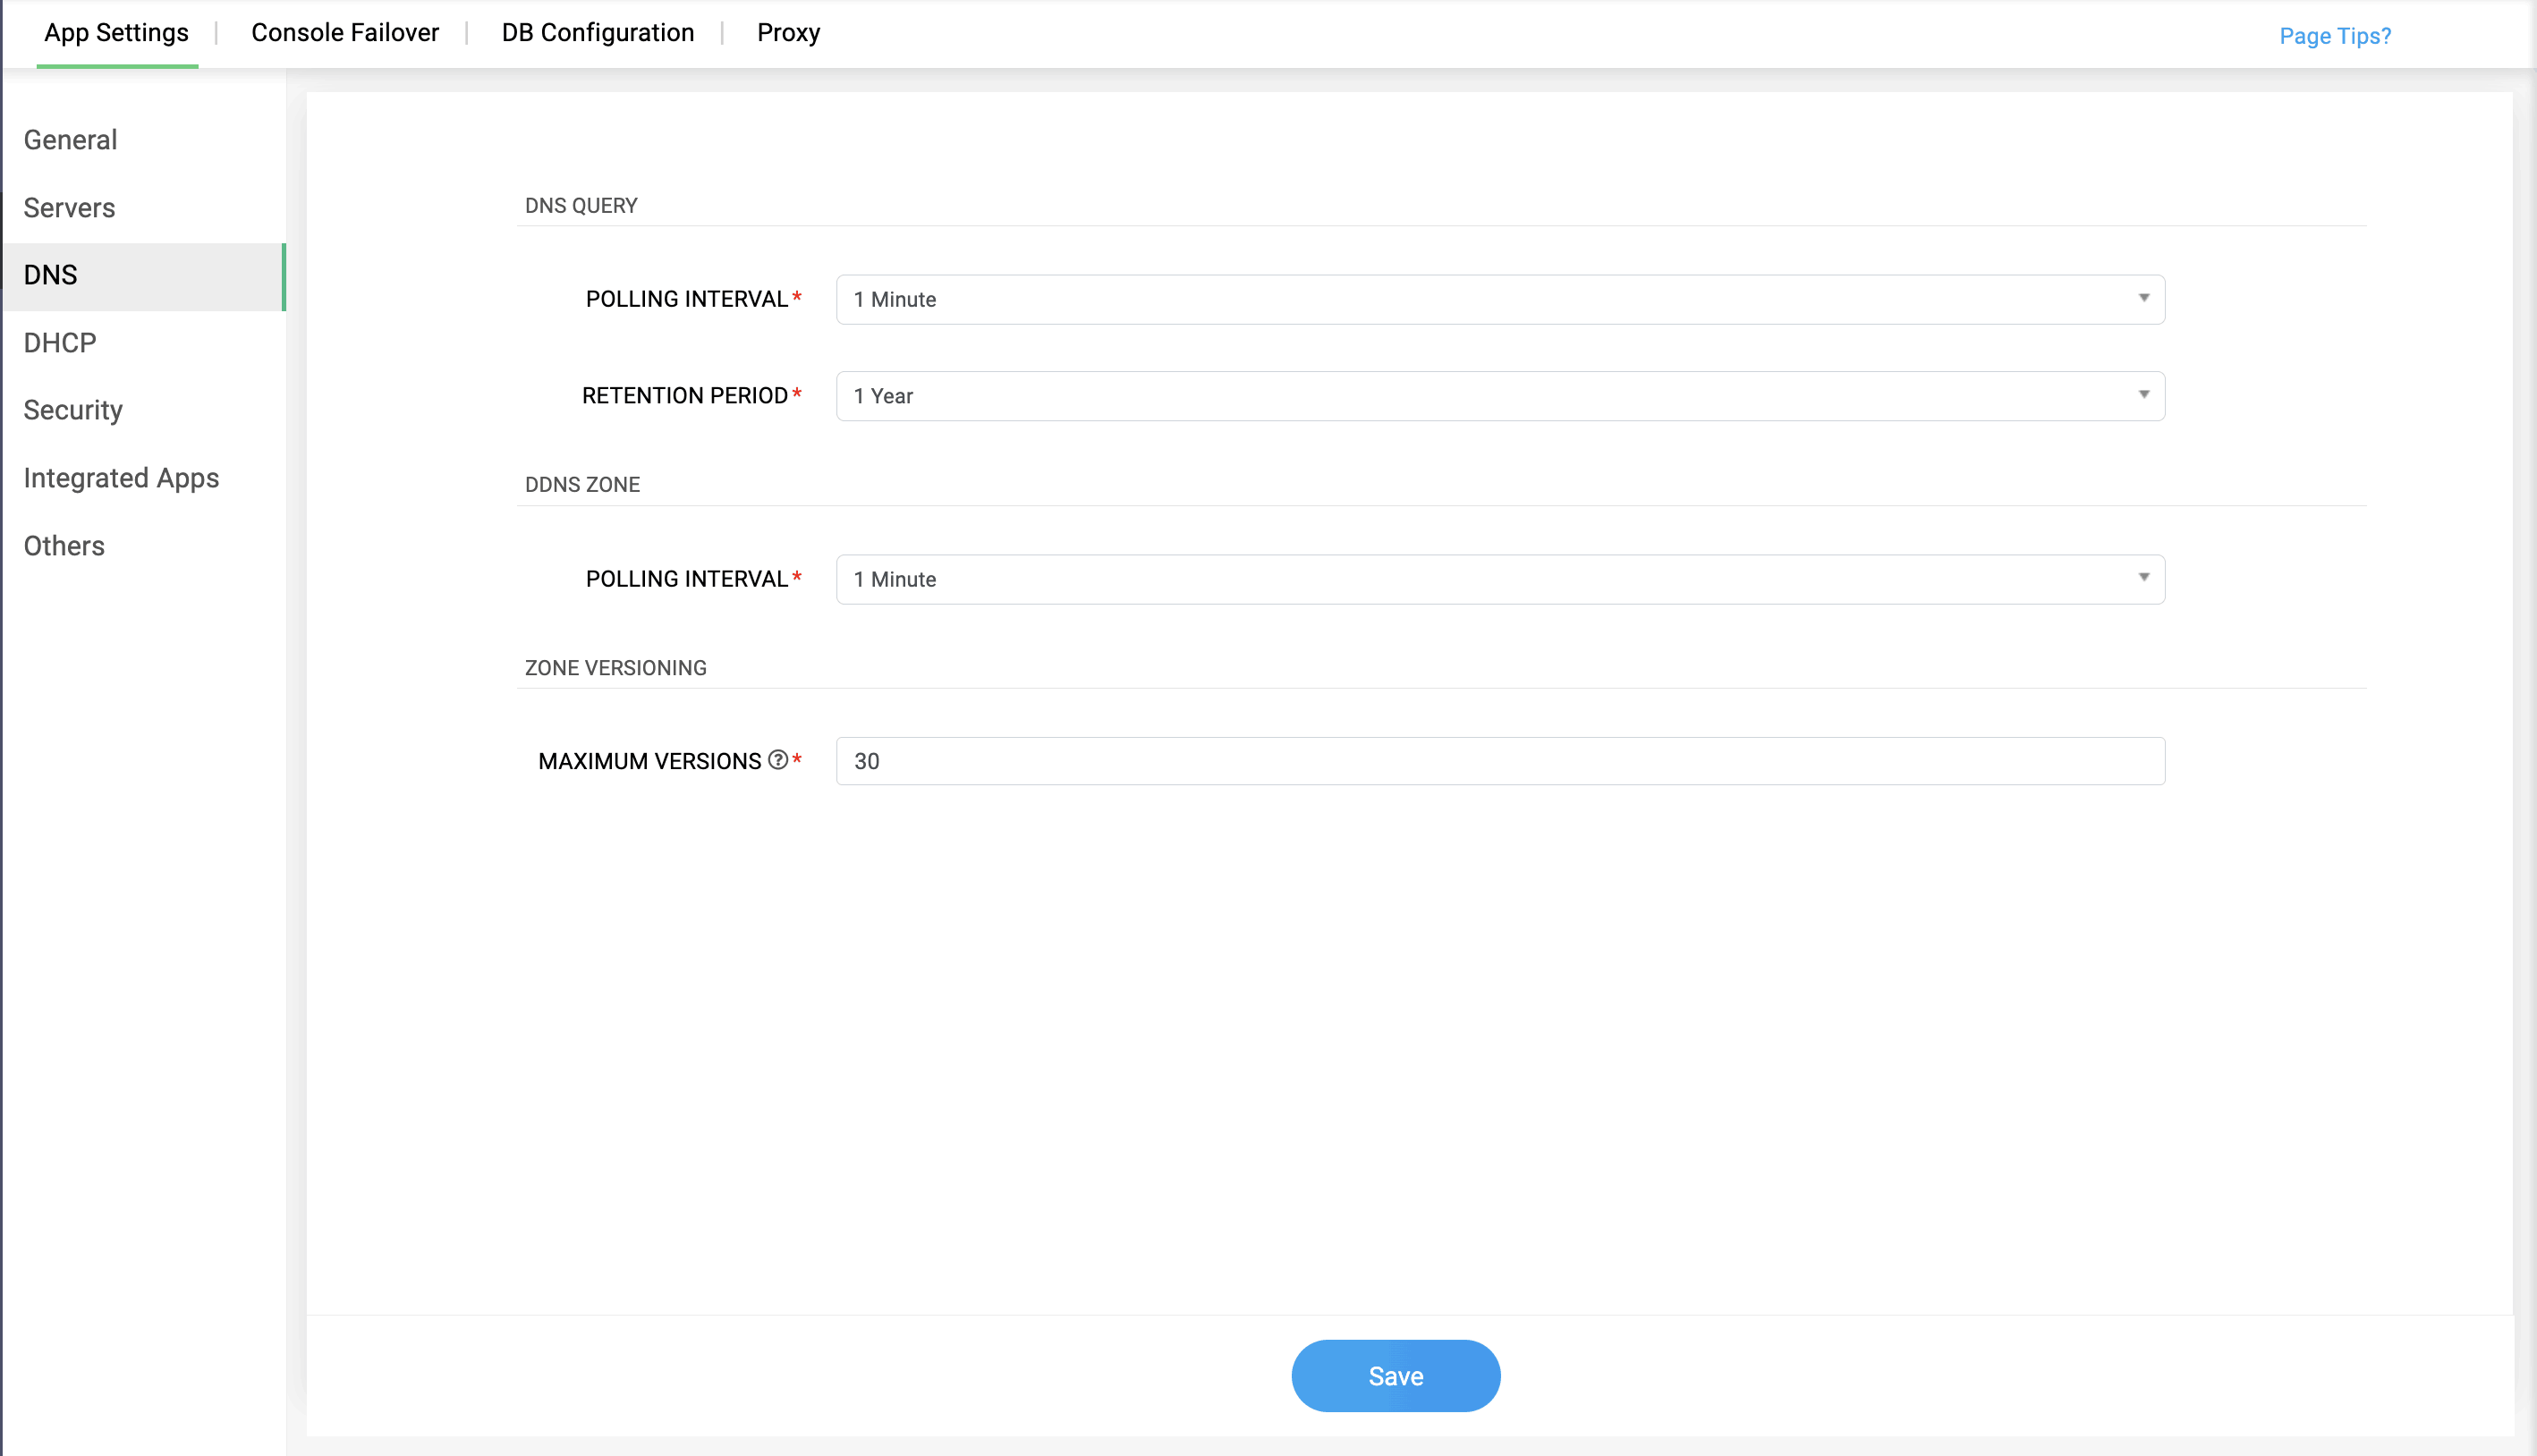
Task: Click the Retention Period arrow icon
Action: click(x=2143, y=395)
